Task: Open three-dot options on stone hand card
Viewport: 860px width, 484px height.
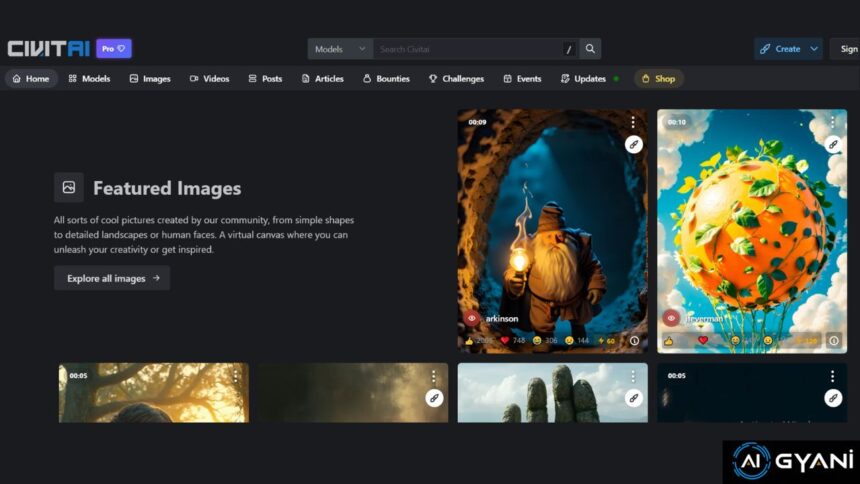Action: (633, 377)
